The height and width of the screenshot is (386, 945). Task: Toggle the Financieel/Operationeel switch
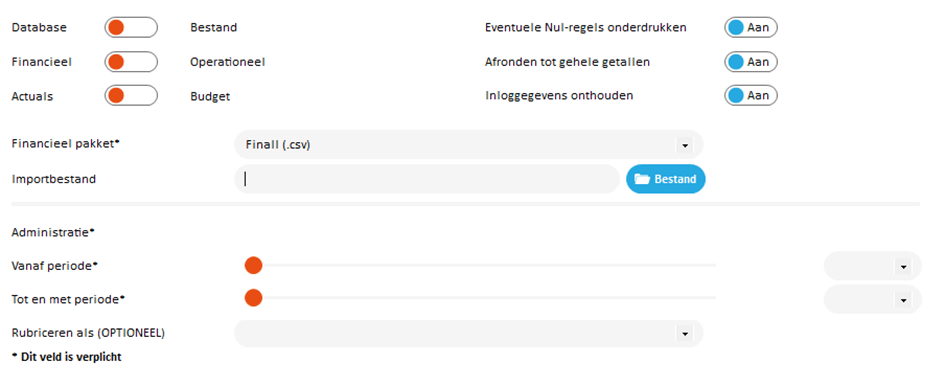coord(131,62)
